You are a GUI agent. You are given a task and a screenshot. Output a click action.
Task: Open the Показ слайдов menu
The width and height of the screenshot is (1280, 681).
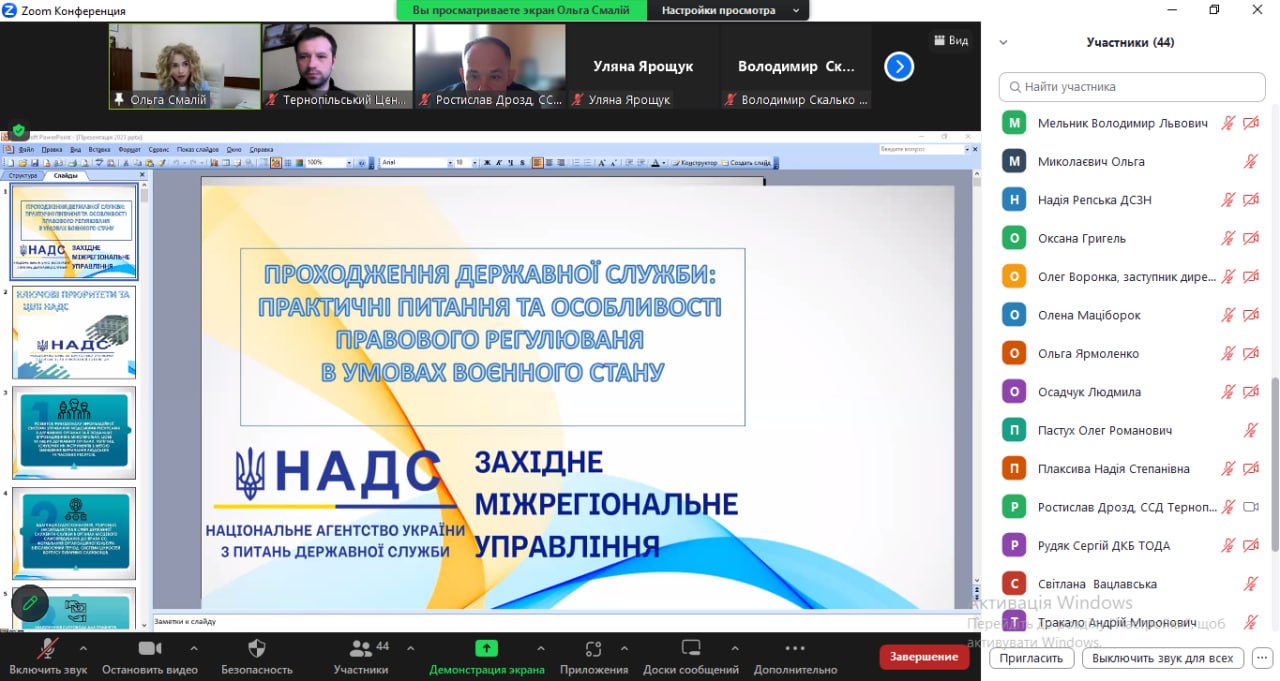click(x=198, y=149)
